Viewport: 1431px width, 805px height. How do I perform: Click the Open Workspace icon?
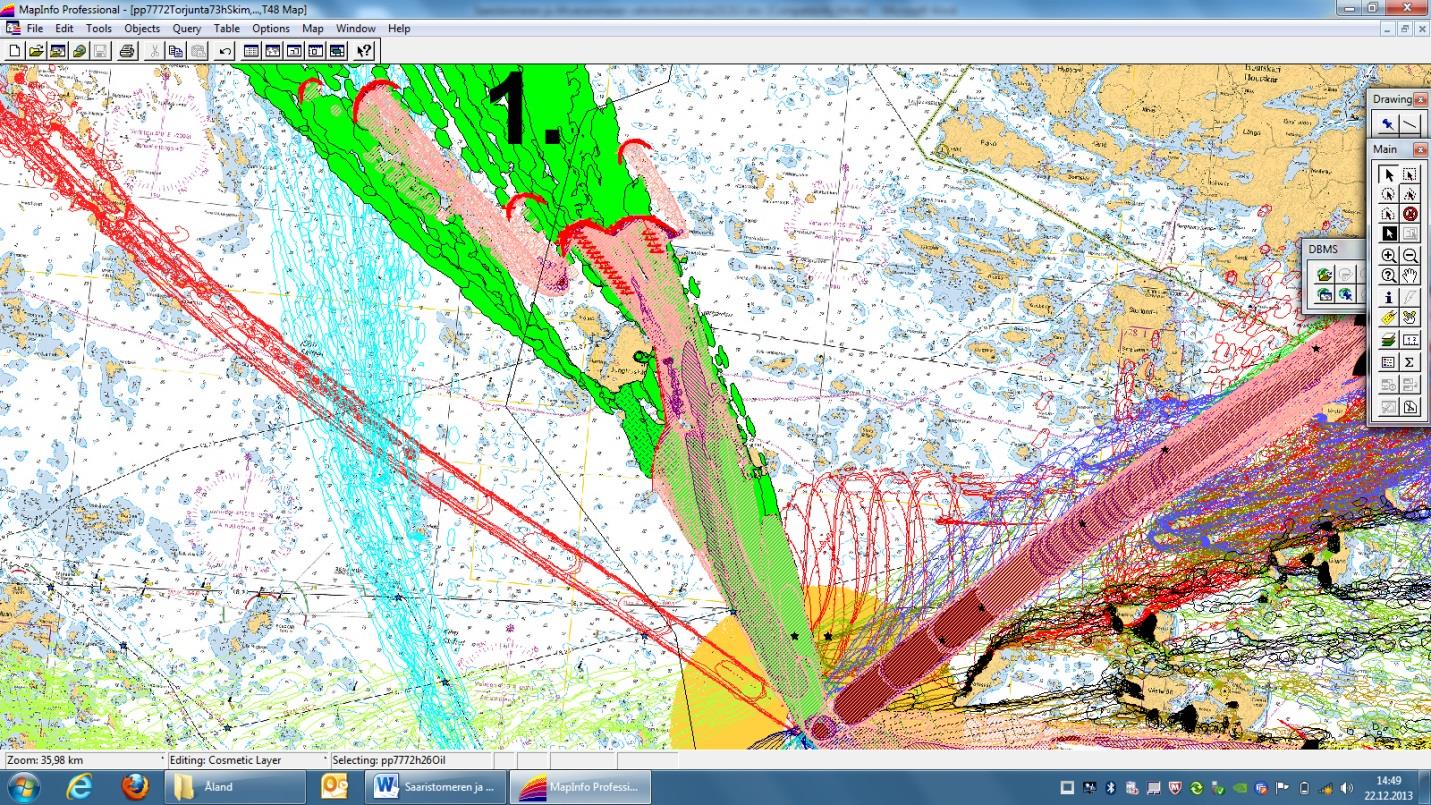pyautogui.click(x=57, y=51)
